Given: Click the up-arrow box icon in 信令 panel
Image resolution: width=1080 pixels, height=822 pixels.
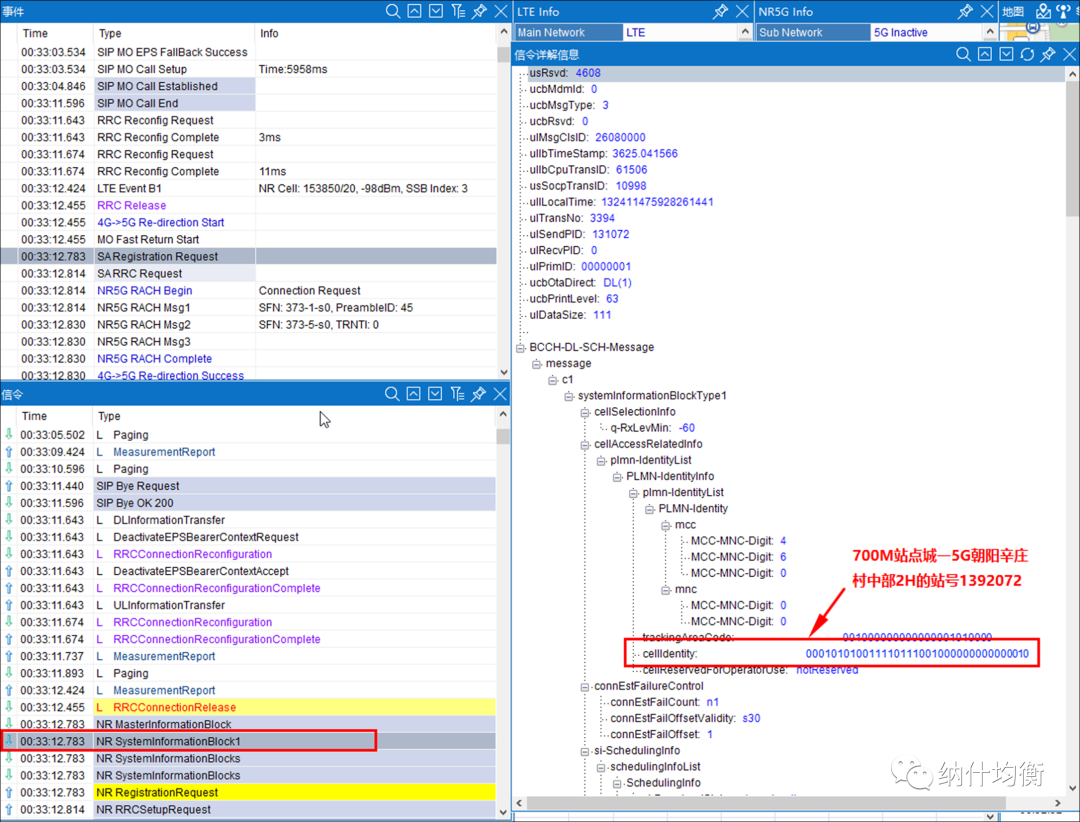Looking at the screenshot, I should pyautogui.click(x=413, y=394).
